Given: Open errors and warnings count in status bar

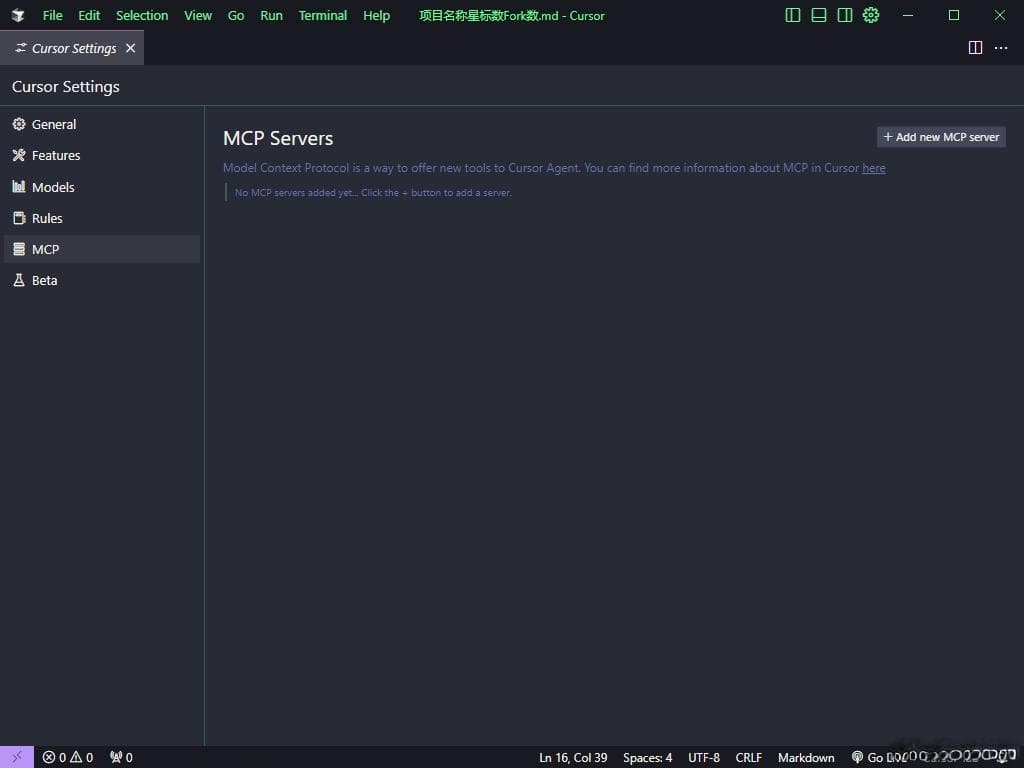Looking at the screenshot, I should click(x=68, y=757).
